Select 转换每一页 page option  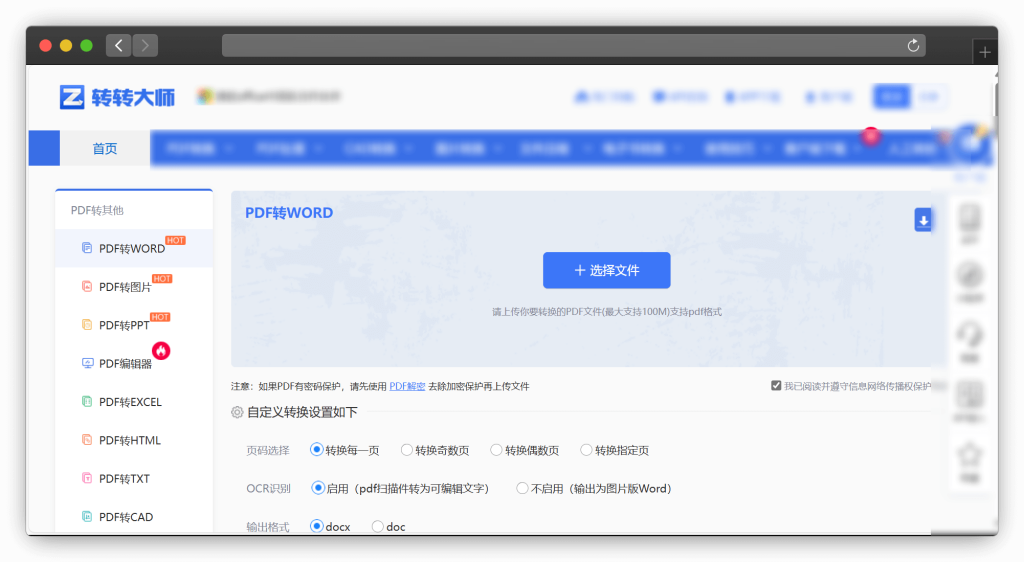coord(317,450)
